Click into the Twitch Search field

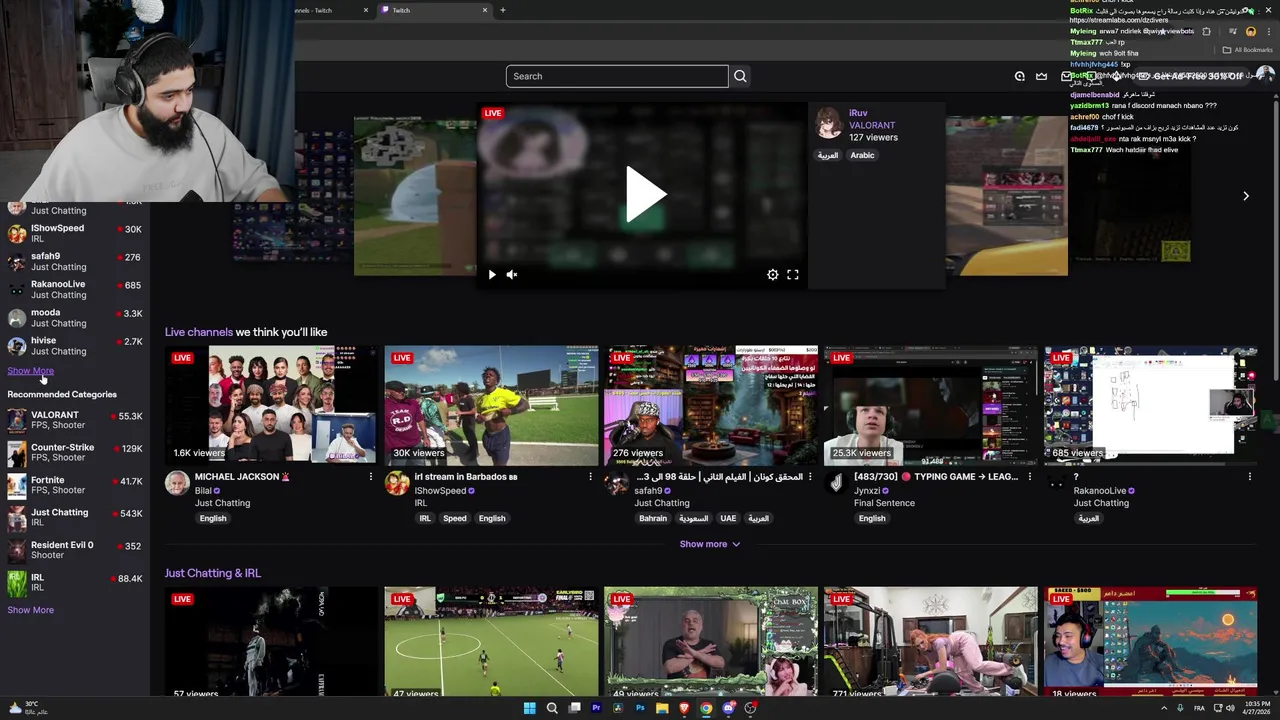617,76
